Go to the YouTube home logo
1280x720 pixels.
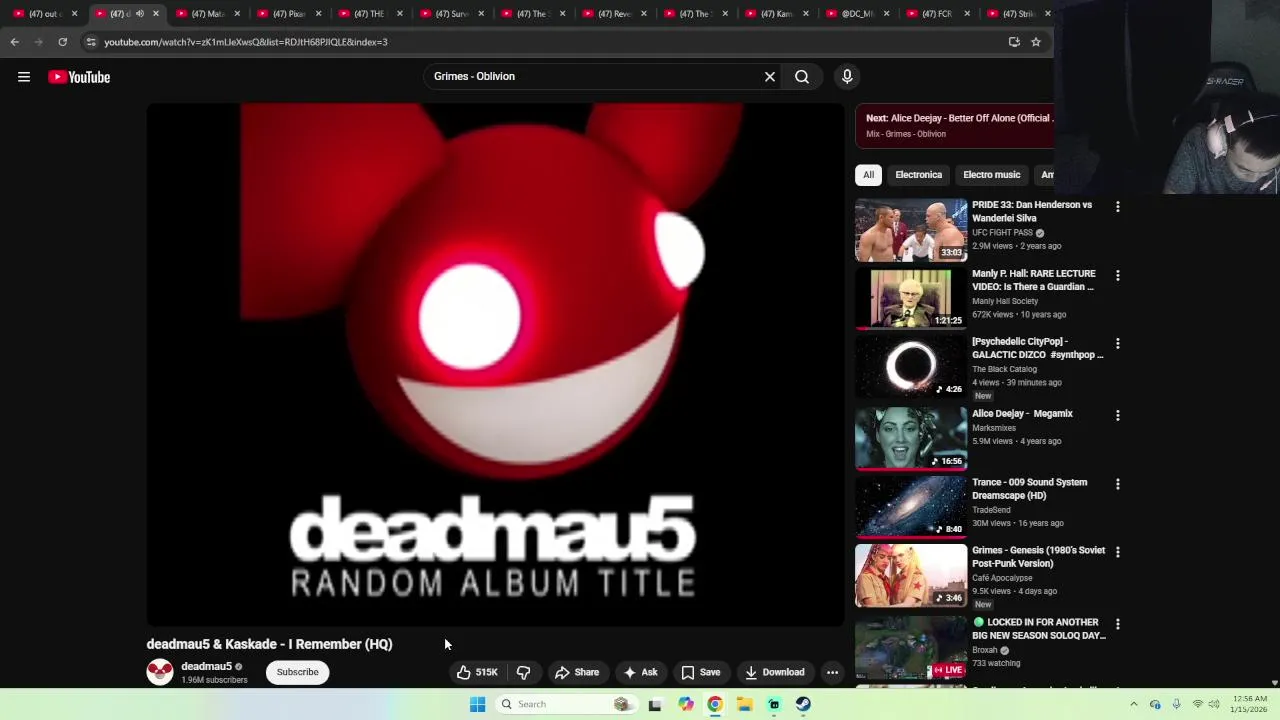(79, 77)
